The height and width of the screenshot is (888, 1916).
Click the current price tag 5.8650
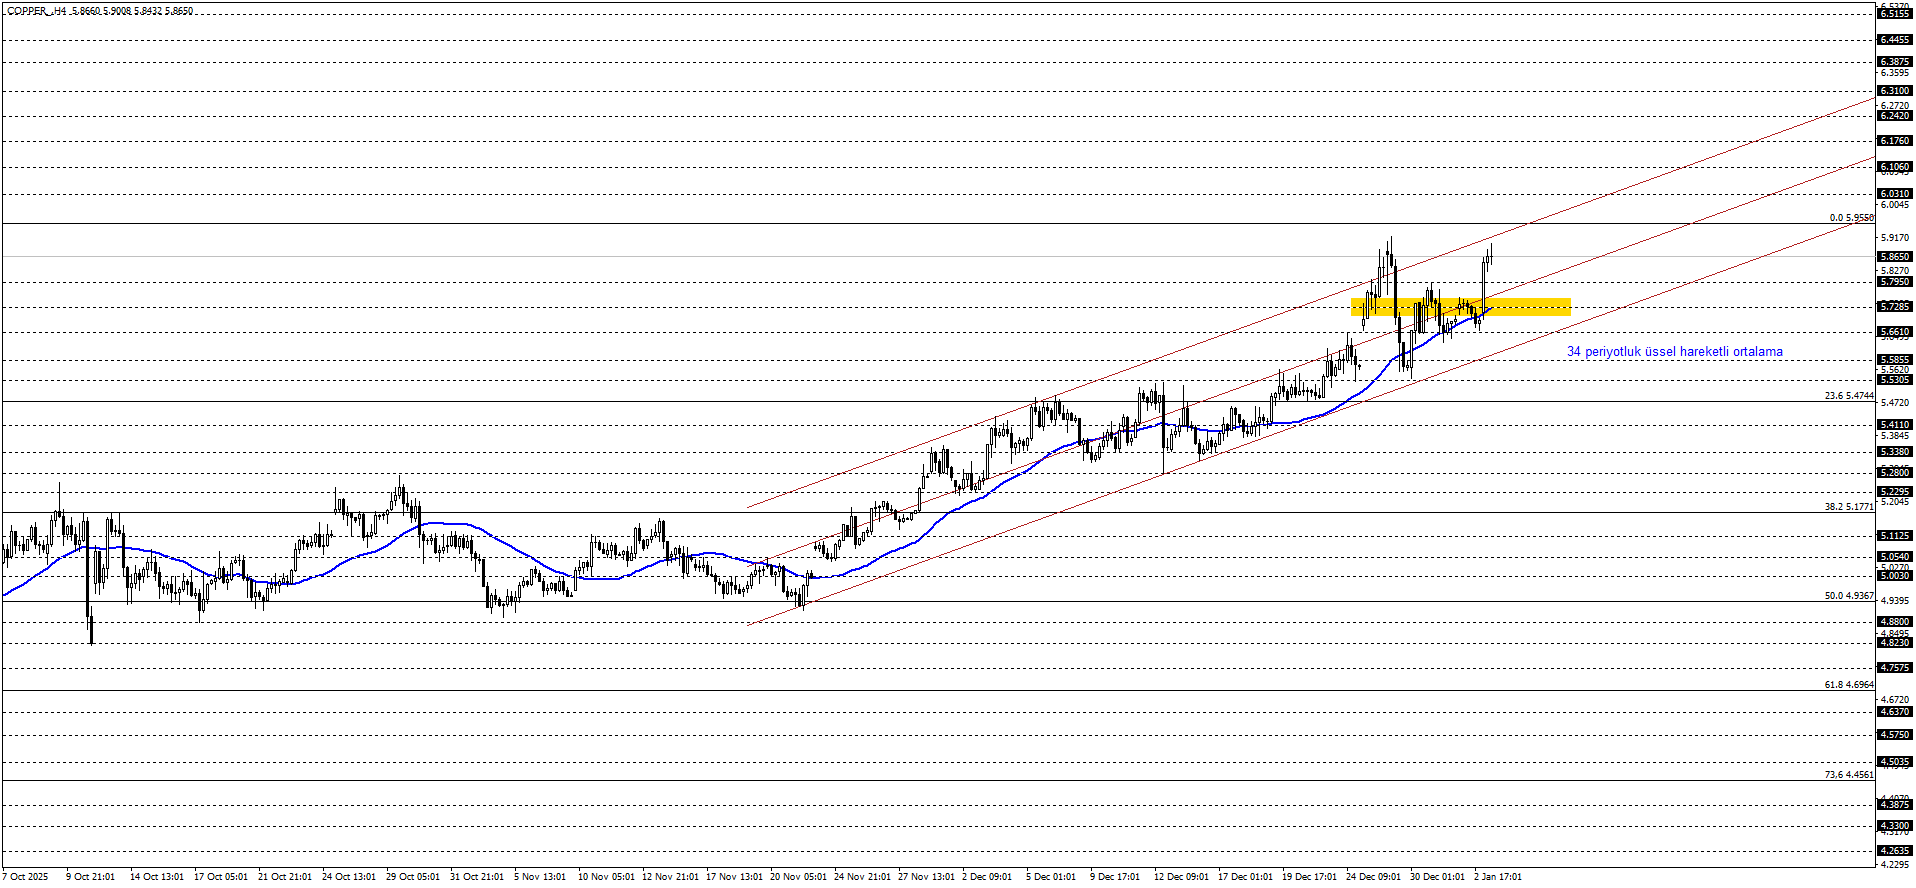[1895, 257]
